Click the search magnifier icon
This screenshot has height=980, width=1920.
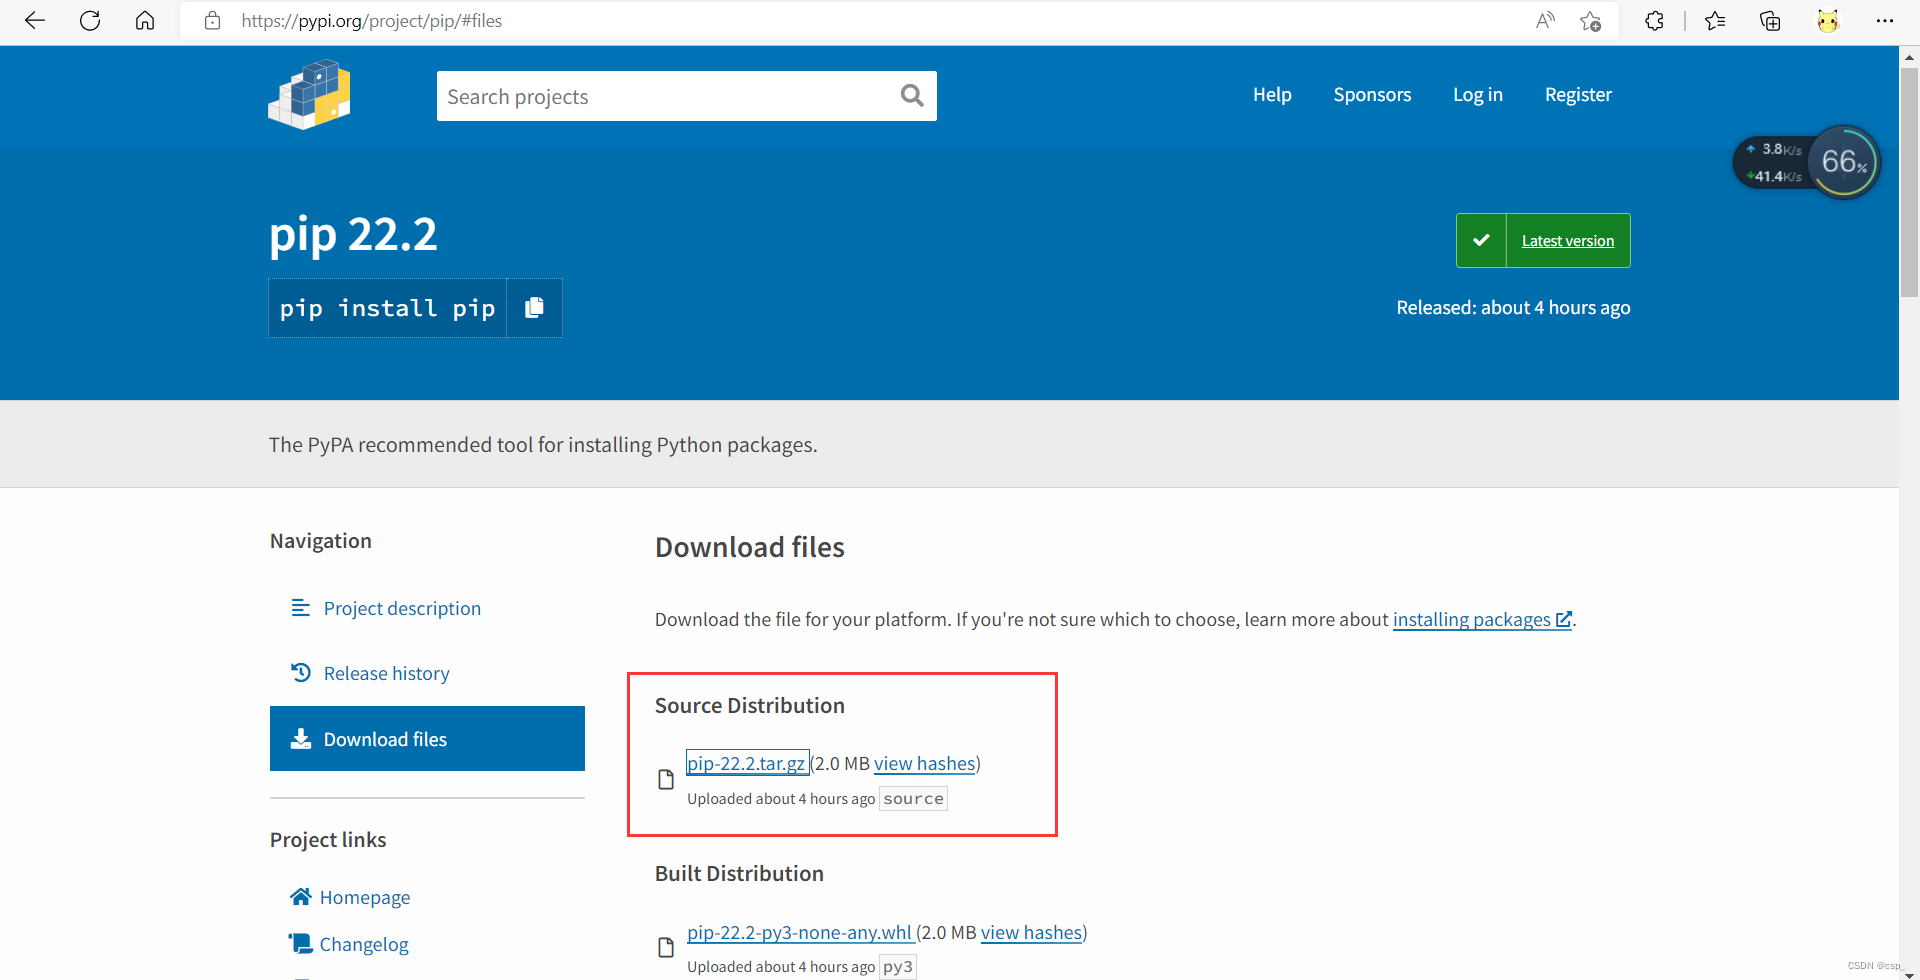[911, 95]
